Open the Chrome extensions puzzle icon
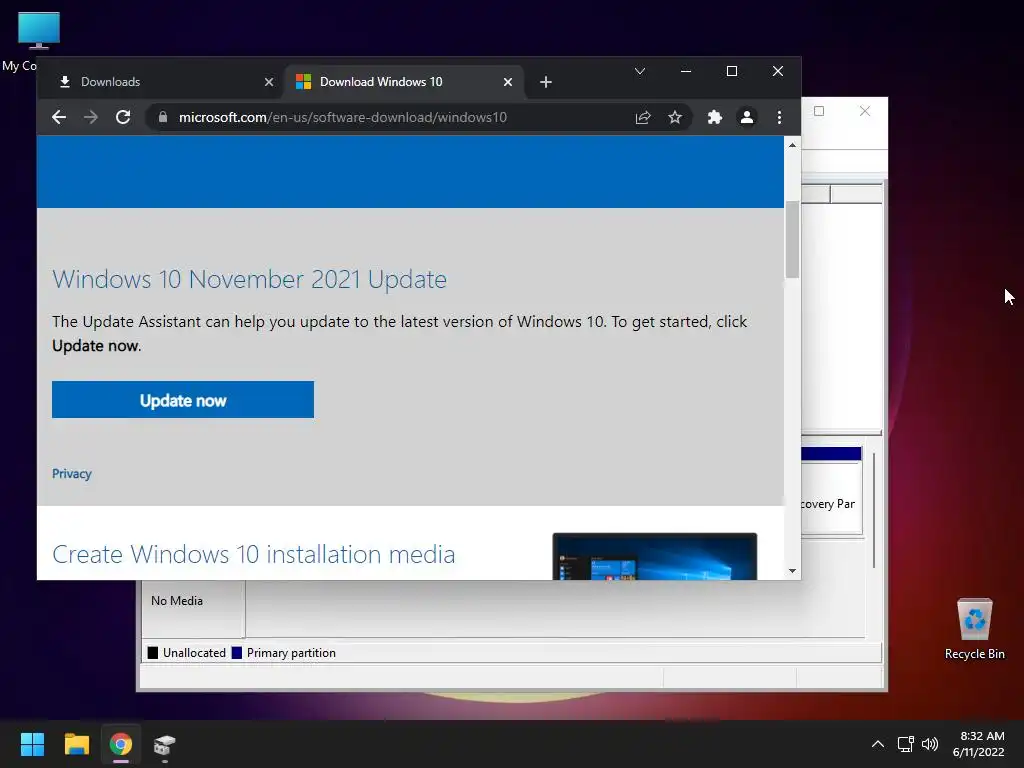The width and height of the screenshot is (1024, 768). tap(714, 117)
